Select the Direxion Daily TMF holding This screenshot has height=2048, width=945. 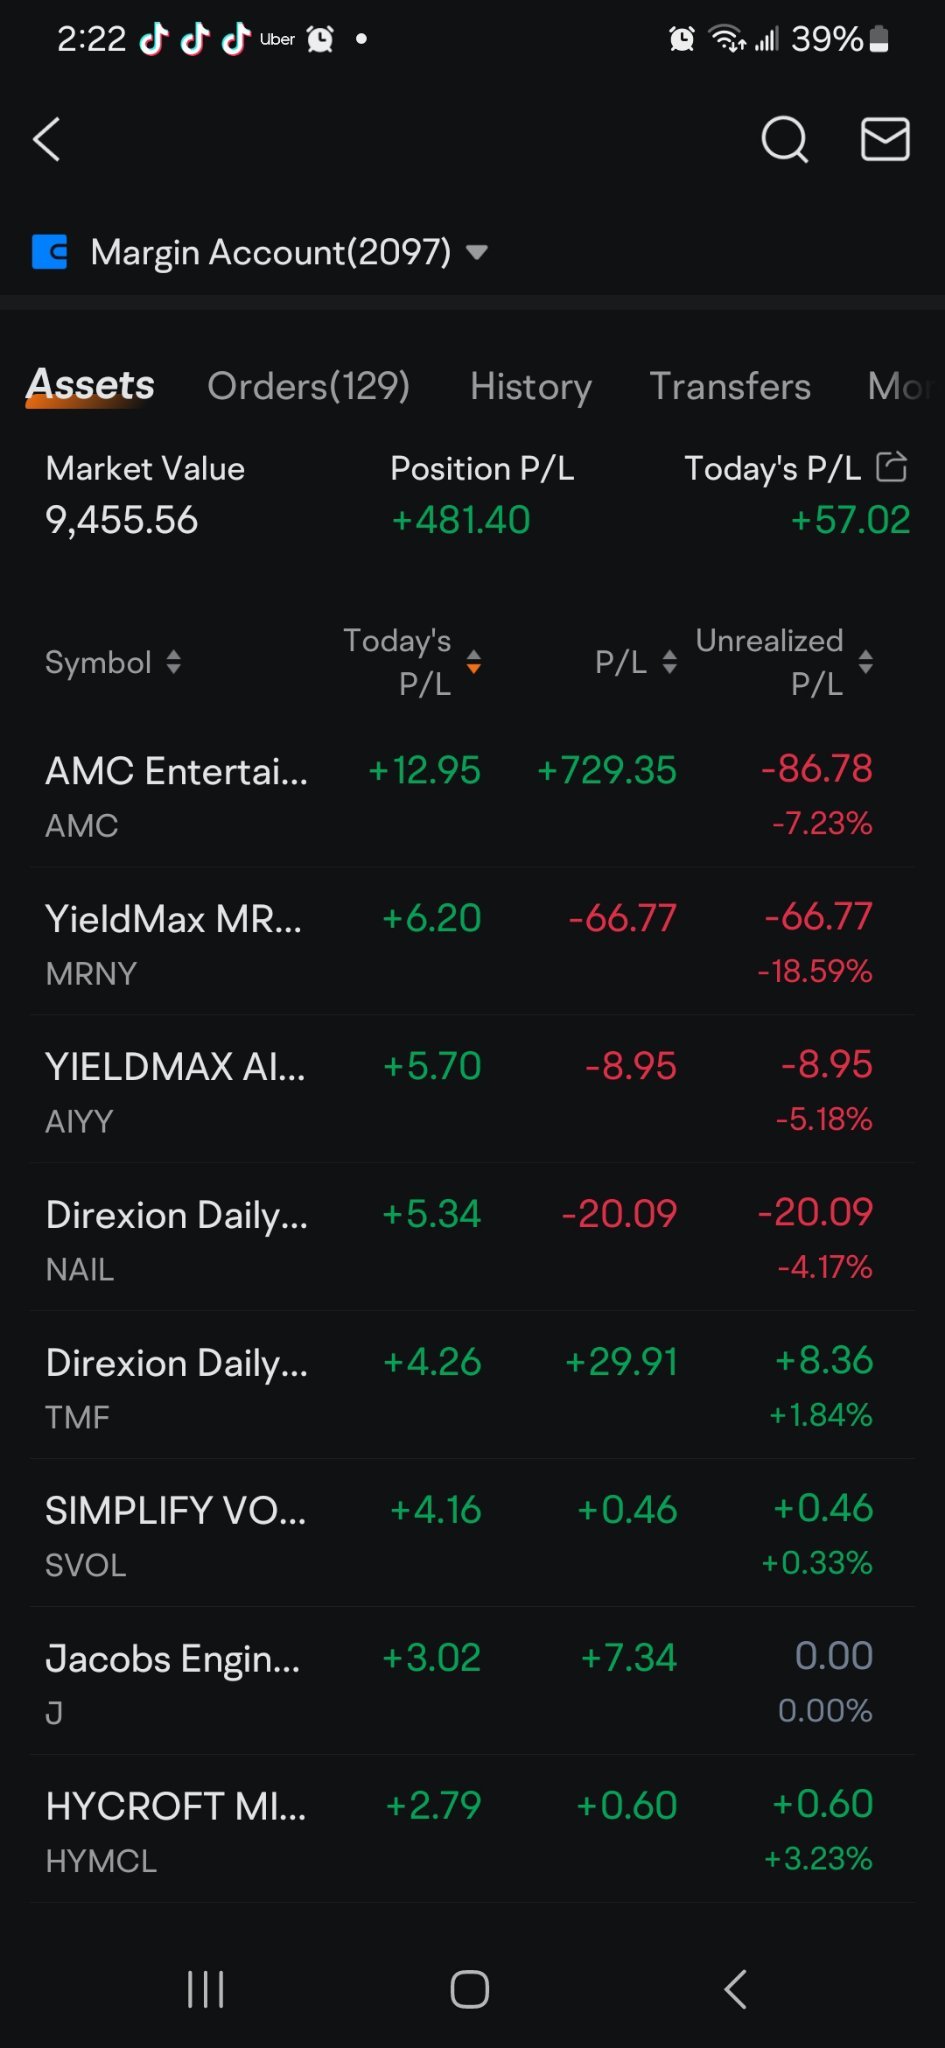[472, 1387]
